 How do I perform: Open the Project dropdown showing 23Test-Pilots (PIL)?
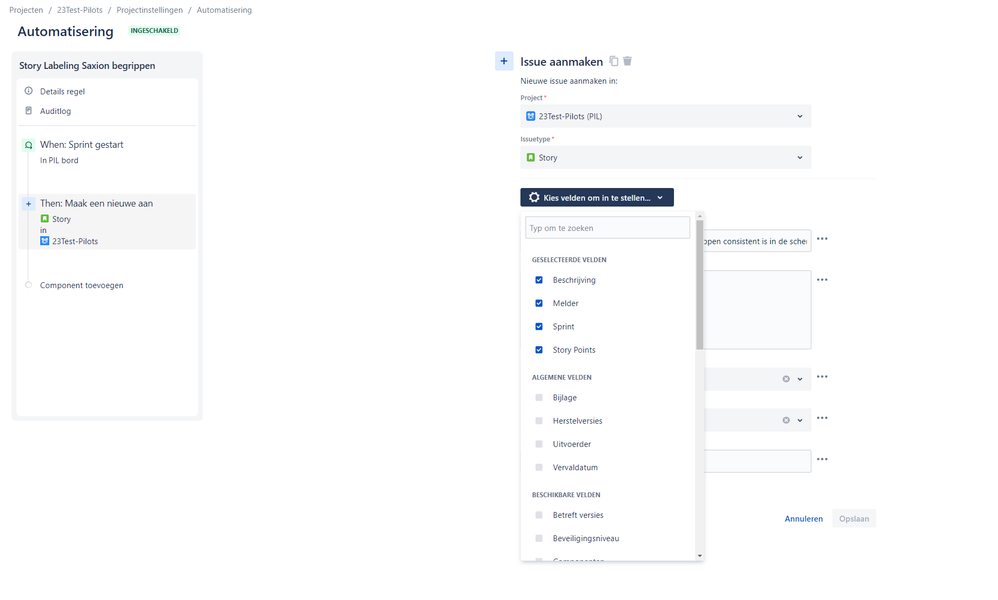pyautogui.click(x=666, y=116)
